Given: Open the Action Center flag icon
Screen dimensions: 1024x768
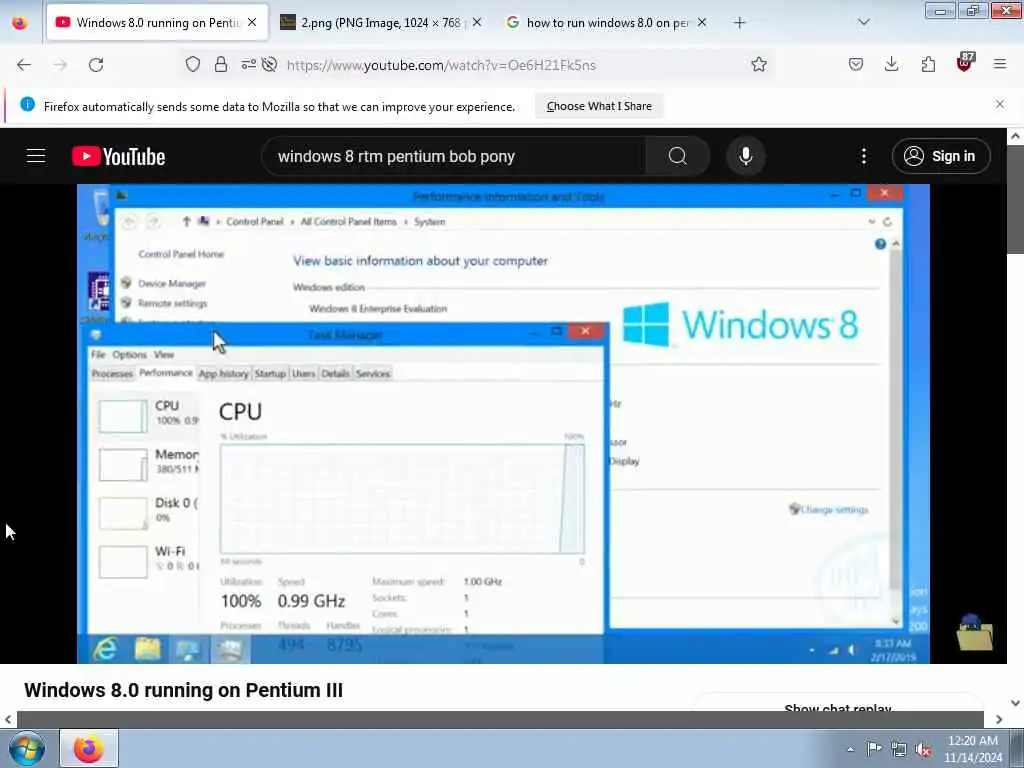Looking at the screenshot, I should pyautogui.click(x=874, y=748).
